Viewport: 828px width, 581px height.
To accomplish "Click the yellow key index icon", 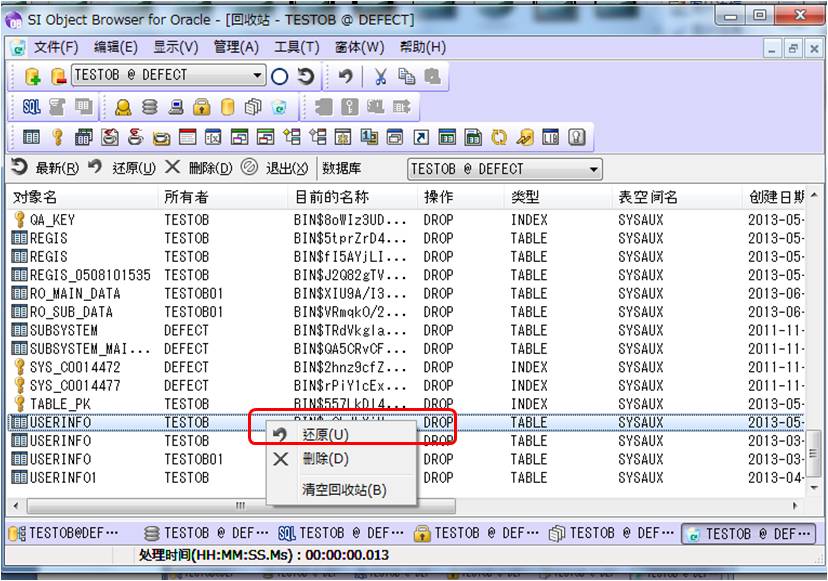I will pyautogui.click(x=58, y=137).
